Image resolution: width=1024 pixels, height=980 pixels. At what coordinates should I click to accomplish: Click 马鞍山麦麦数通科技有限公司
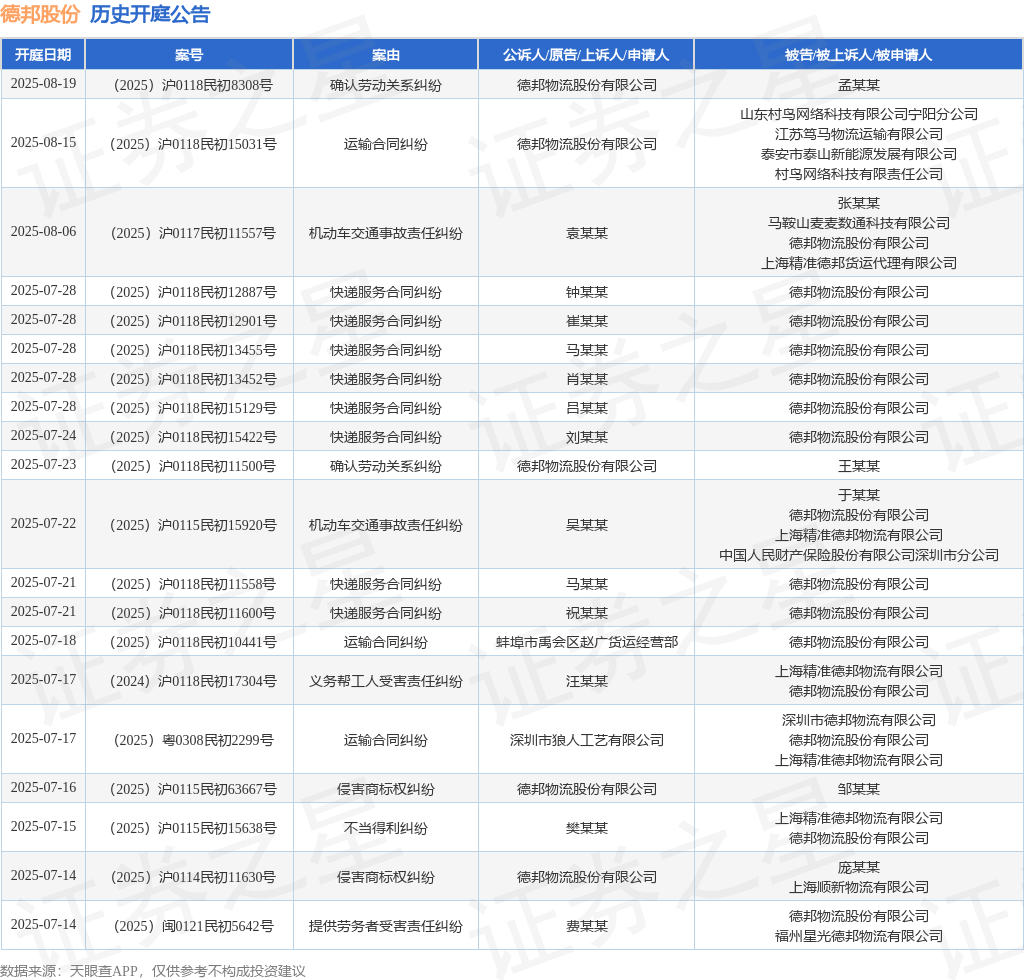859,223
